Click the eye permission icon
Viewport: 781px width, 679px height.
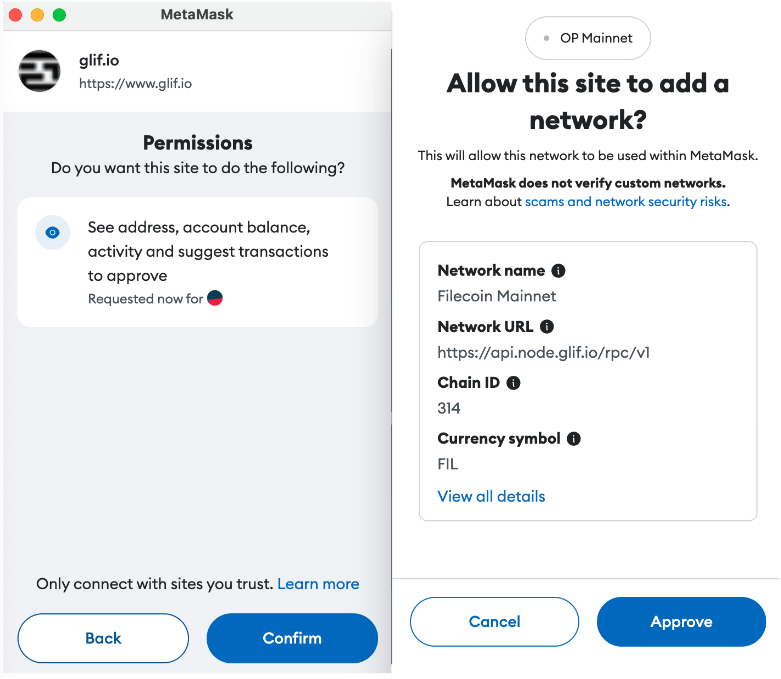coord(52,232)
